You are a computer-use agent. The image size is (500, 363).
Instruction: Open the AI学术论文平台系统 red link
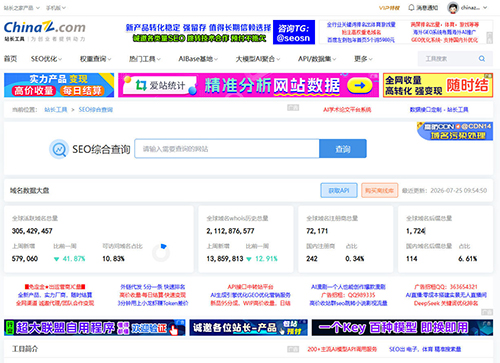(347, 109)
